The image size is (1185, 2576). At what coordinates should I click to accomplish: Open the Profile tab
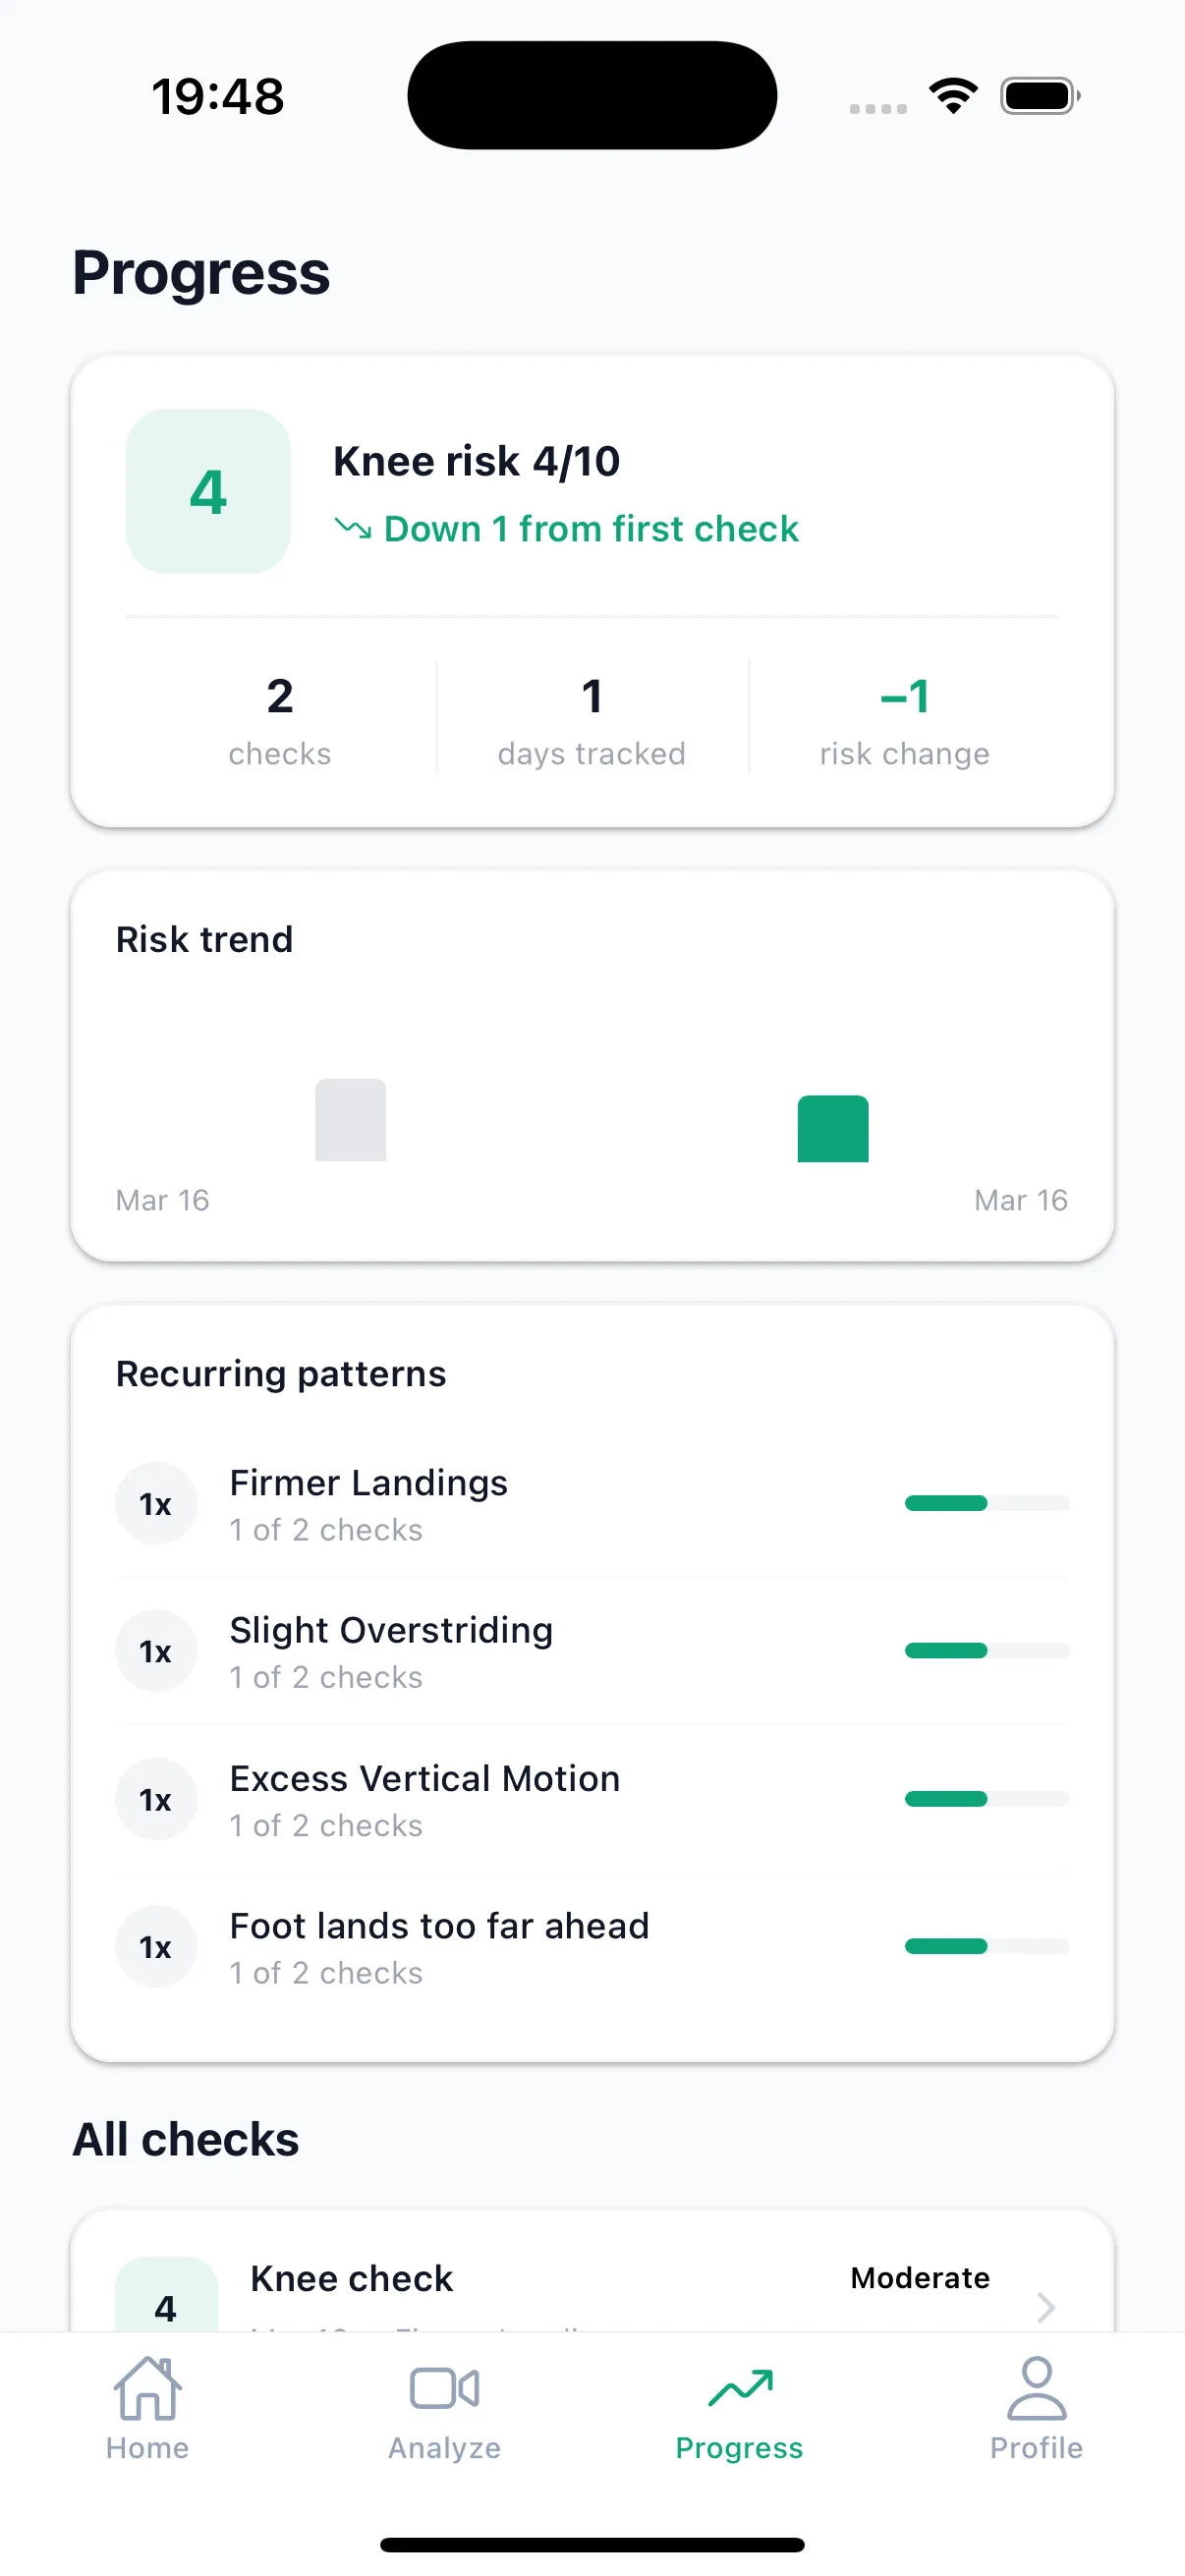point(1036,2410)
